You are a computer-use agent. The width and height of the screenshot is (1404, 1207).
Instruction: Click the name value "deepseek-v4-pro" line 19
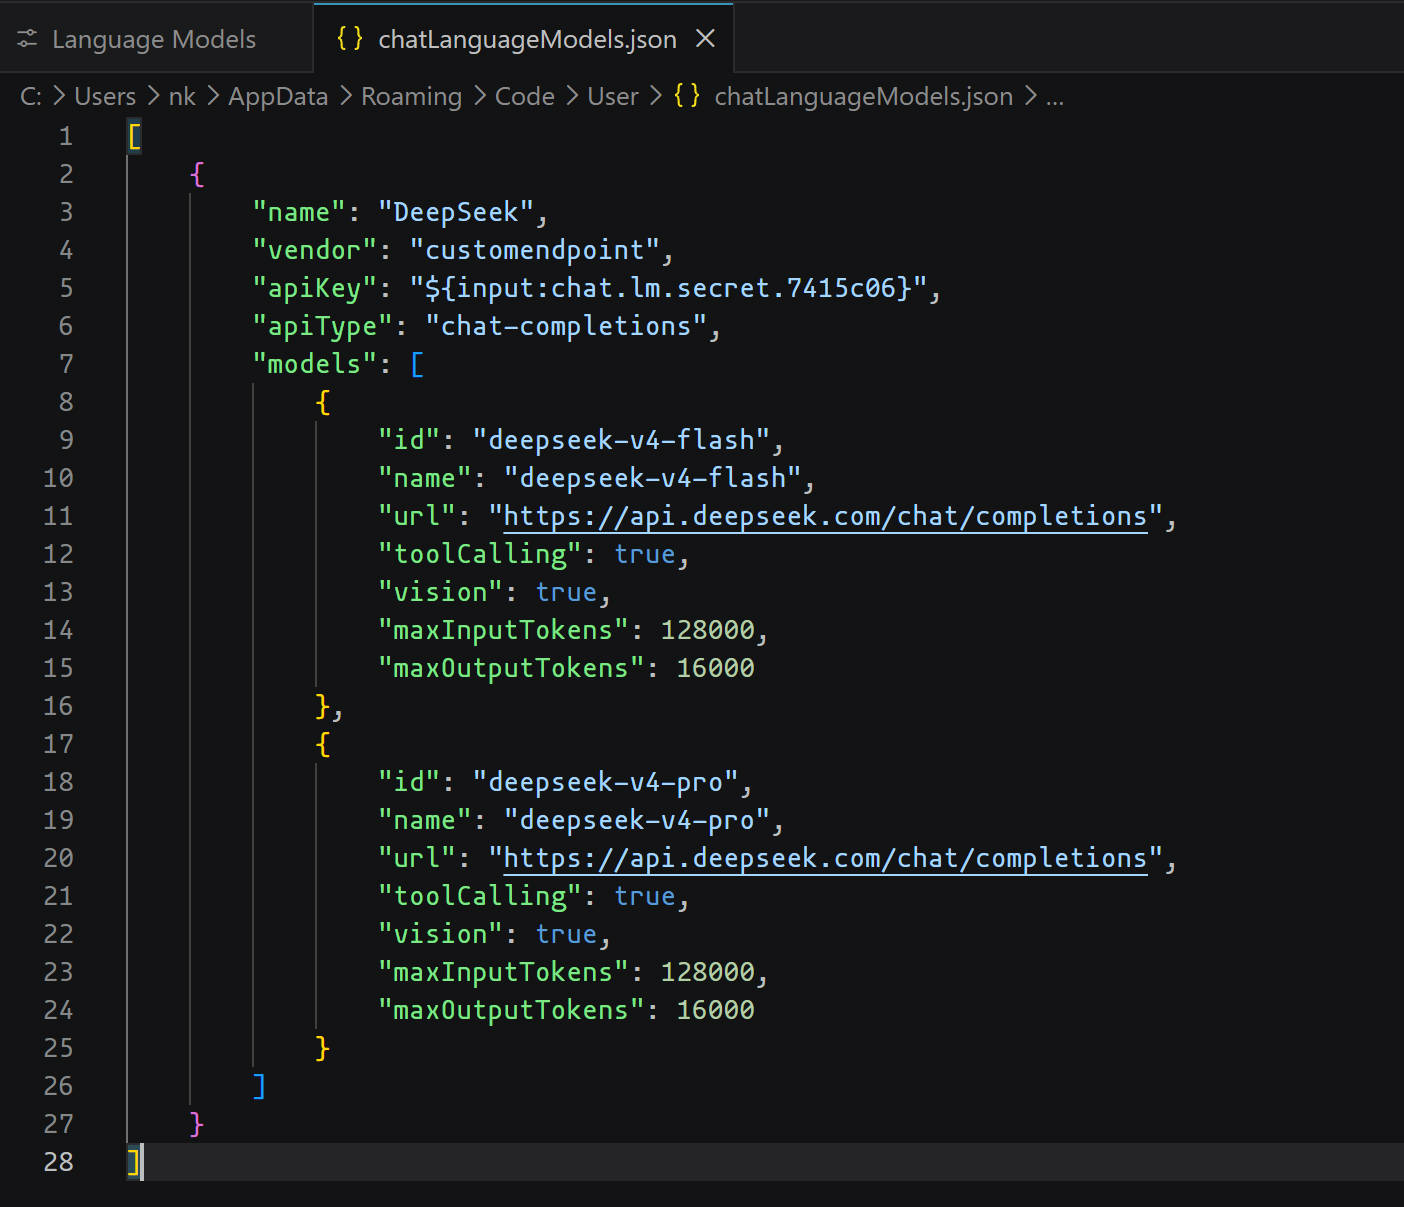click(637, 820)
